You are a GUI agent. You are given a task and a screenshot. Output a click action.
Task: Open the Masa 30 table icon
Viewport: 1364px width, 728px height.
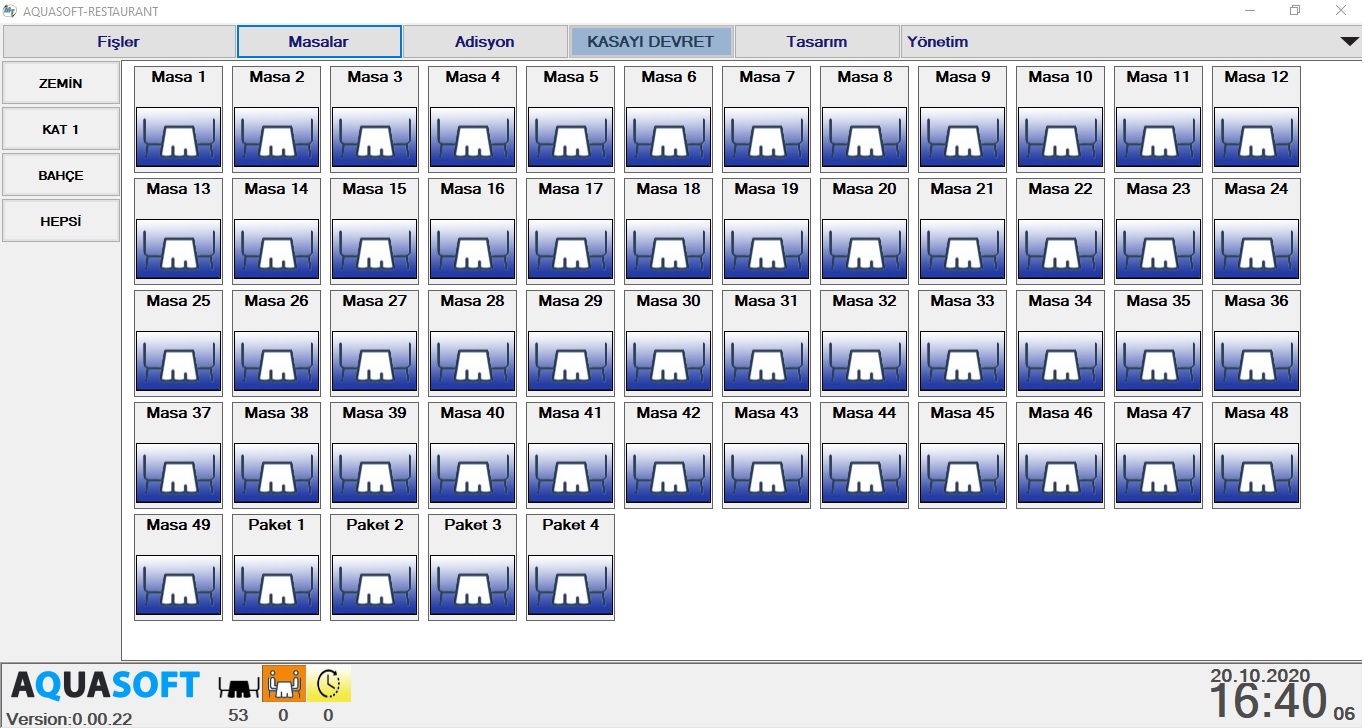(668, 362)
